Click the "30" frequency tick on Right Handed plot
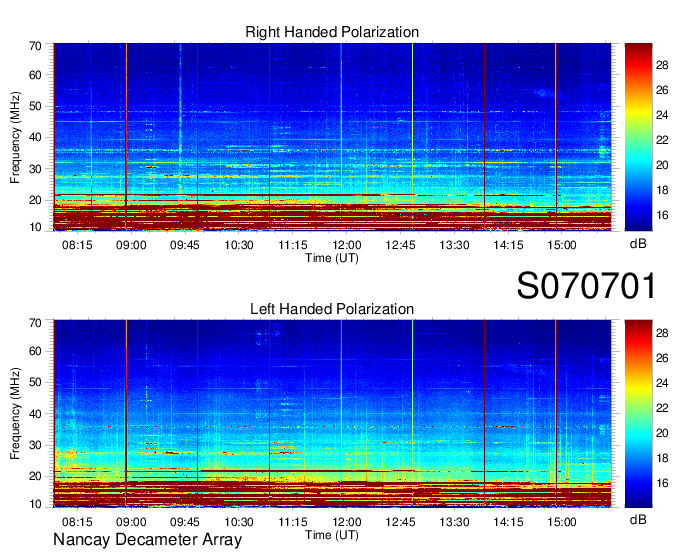Viewport: 680px width, 552px height. coord(35,169)
